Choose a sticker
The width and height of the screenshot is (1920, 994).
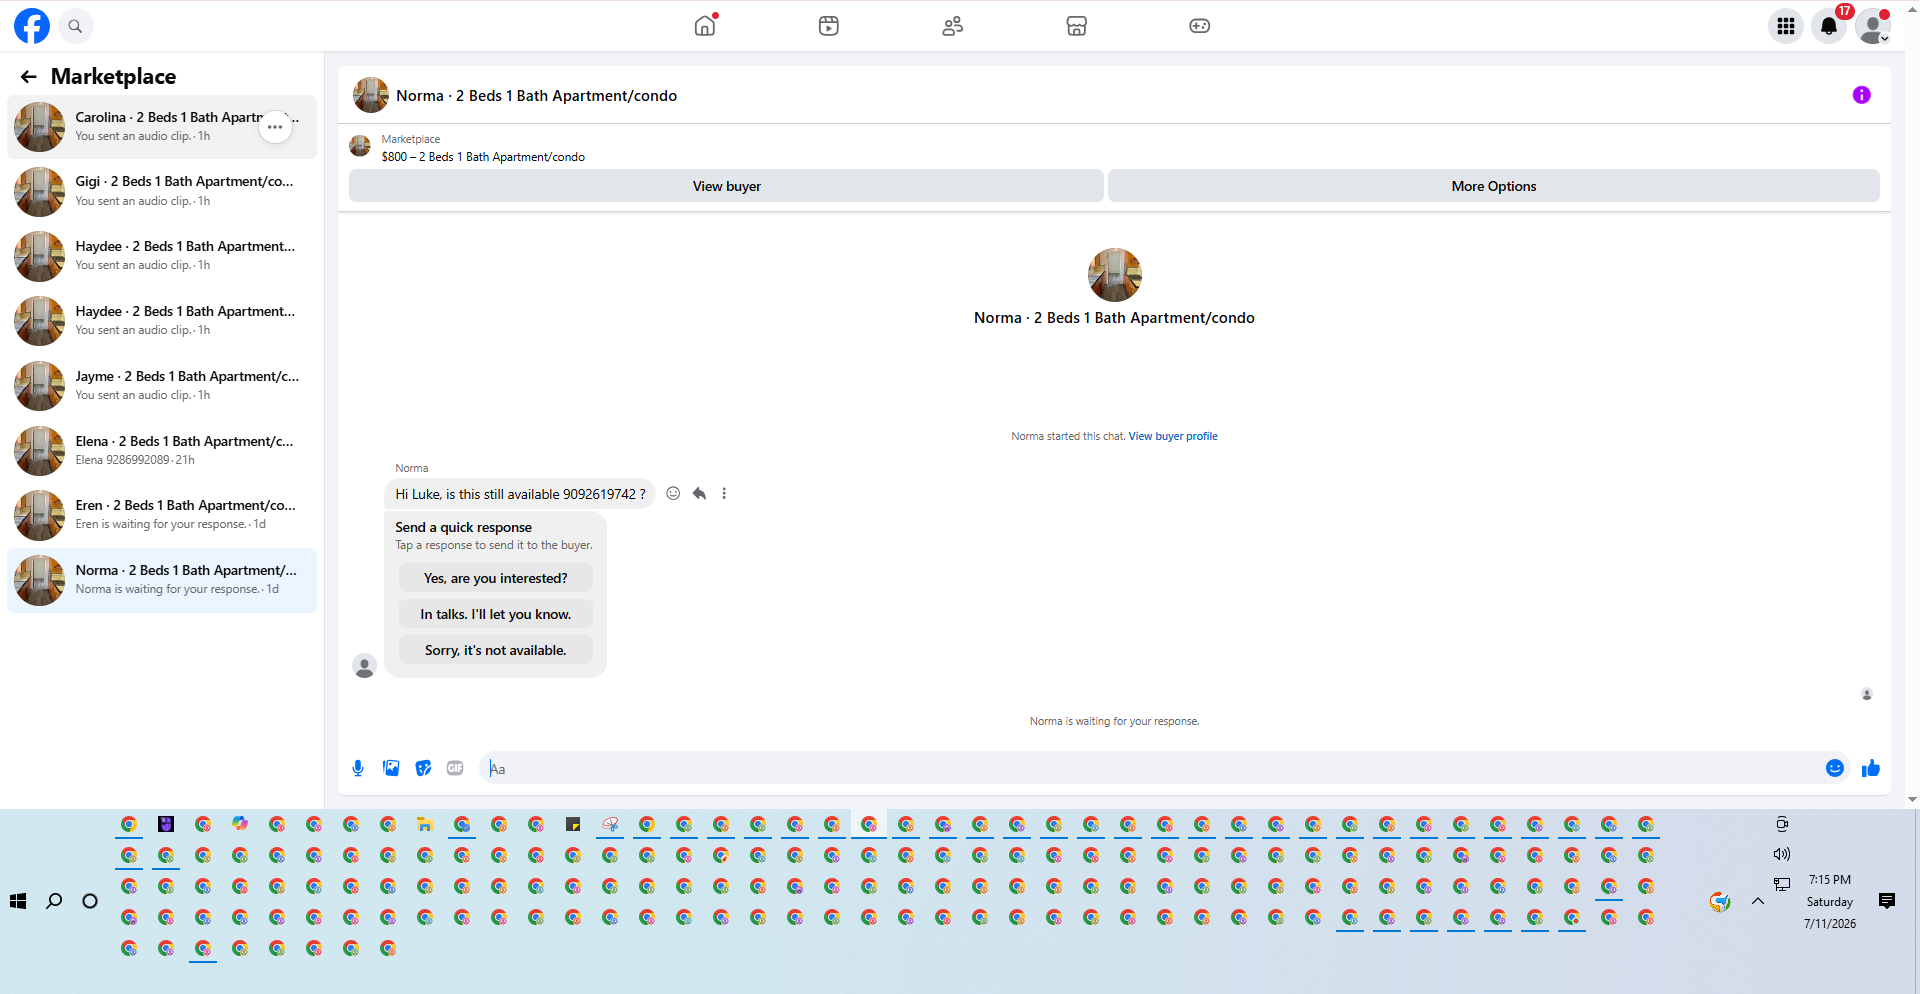[x=423, y=768]
